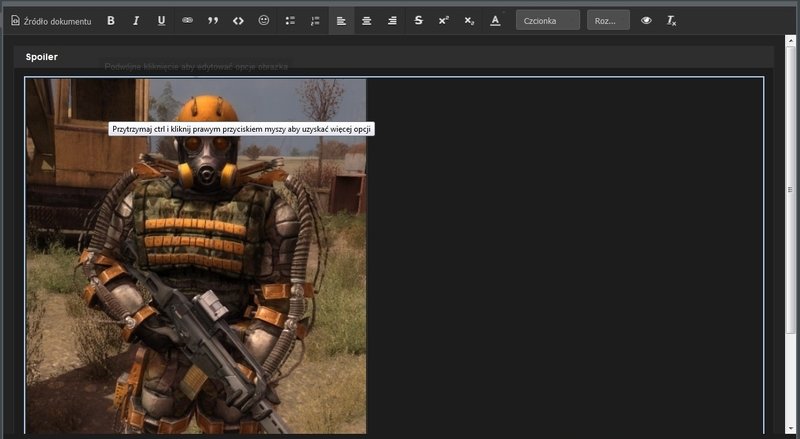The image size is (800, 439).
Task: Center align the text
Action: [367, 20]
